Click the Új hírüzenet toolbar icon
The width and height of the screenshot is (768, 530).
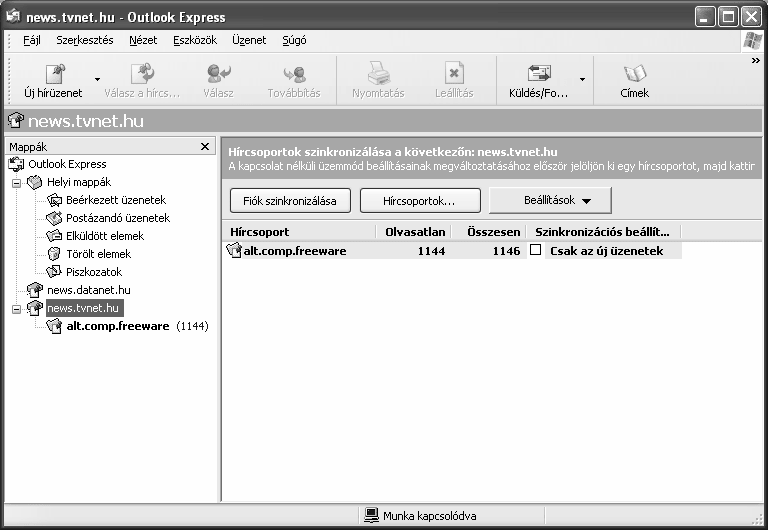55,73
